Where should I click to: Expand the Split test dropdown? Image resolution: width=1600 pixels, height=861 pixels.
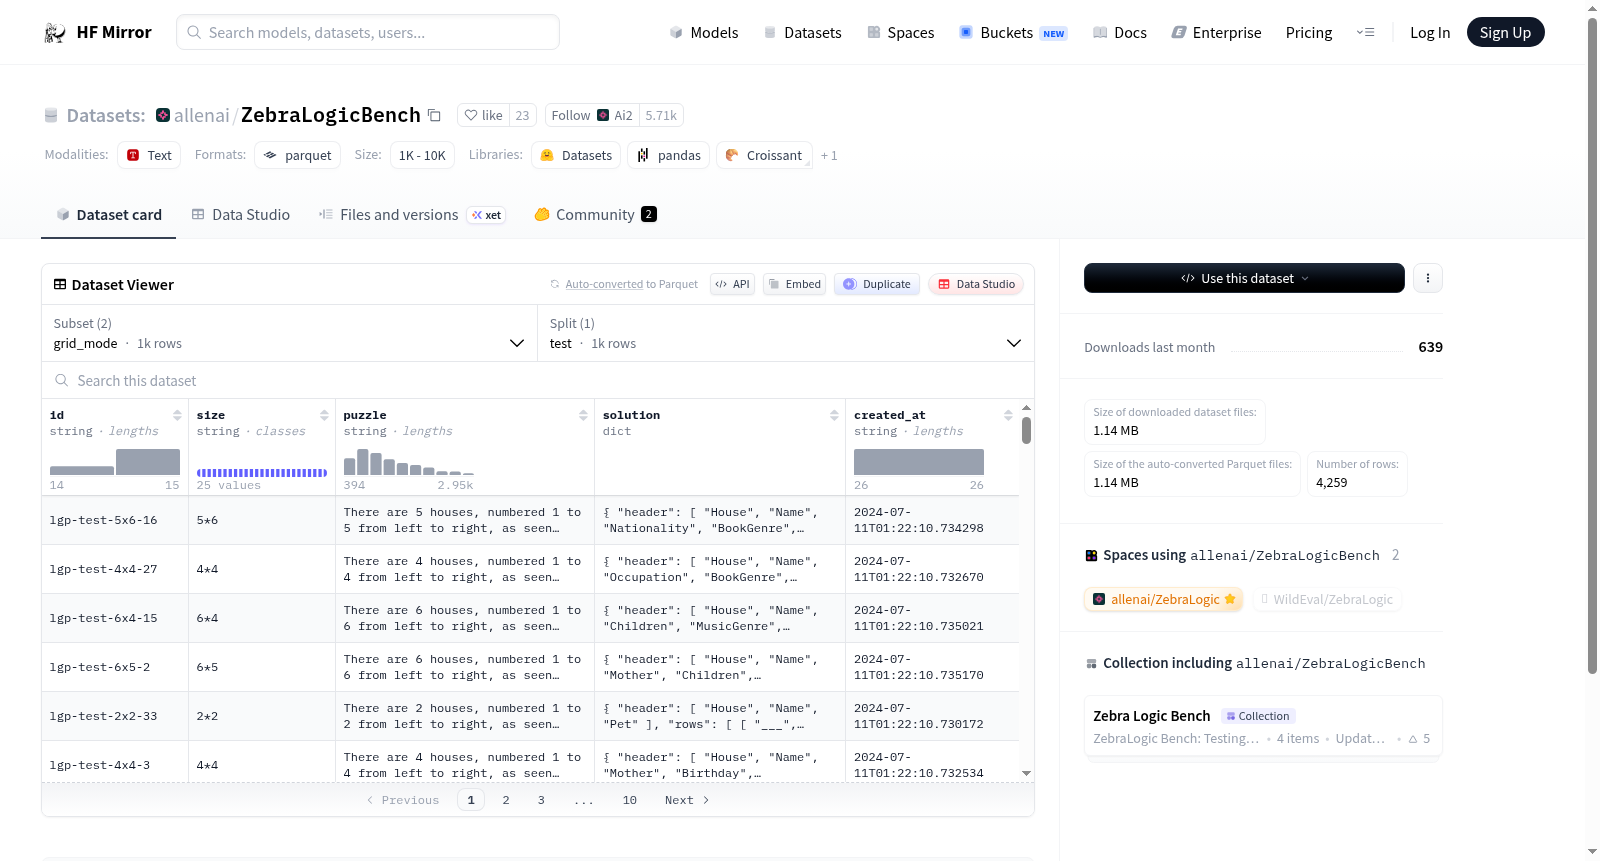click(785, 334)
